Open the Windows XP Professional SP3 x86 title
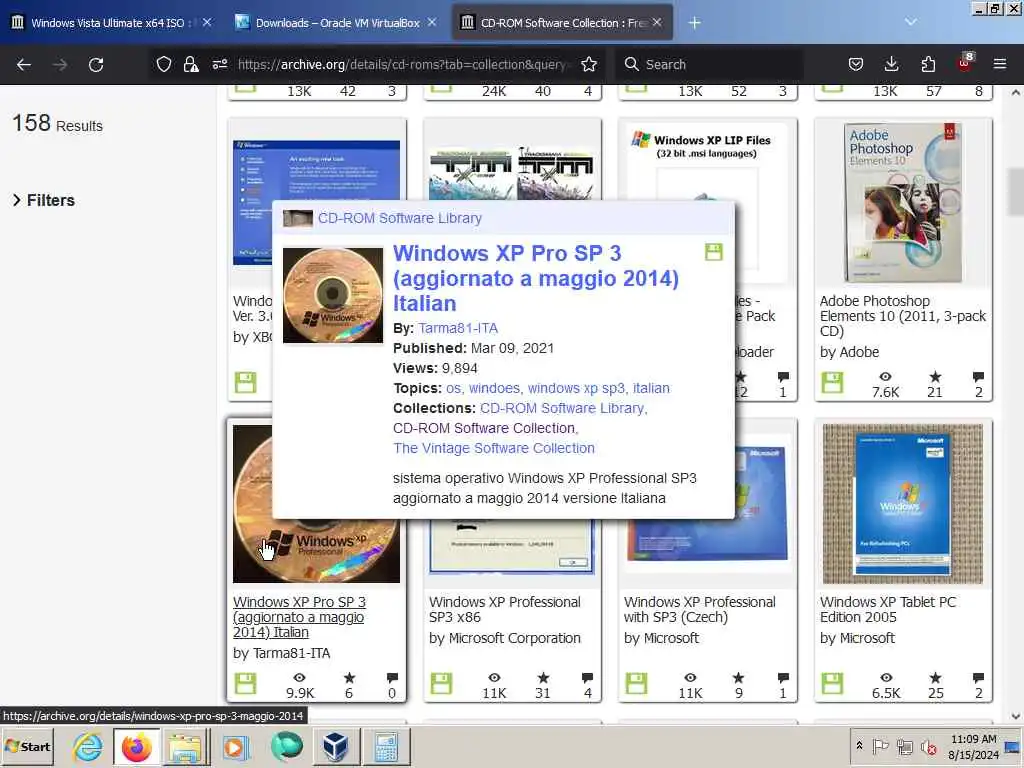 pos(504,609)
